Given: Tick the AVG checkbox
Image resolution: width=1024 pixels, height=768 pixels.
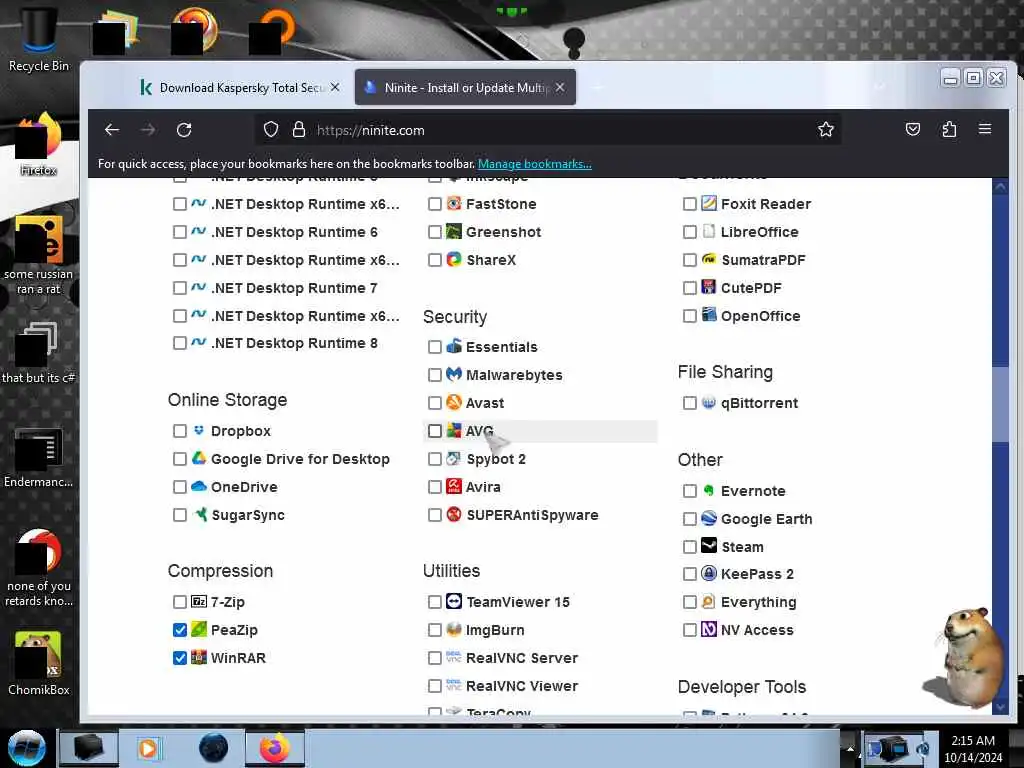Looking at the screenshot, I should pyautogui.click(x=434, y=431).
